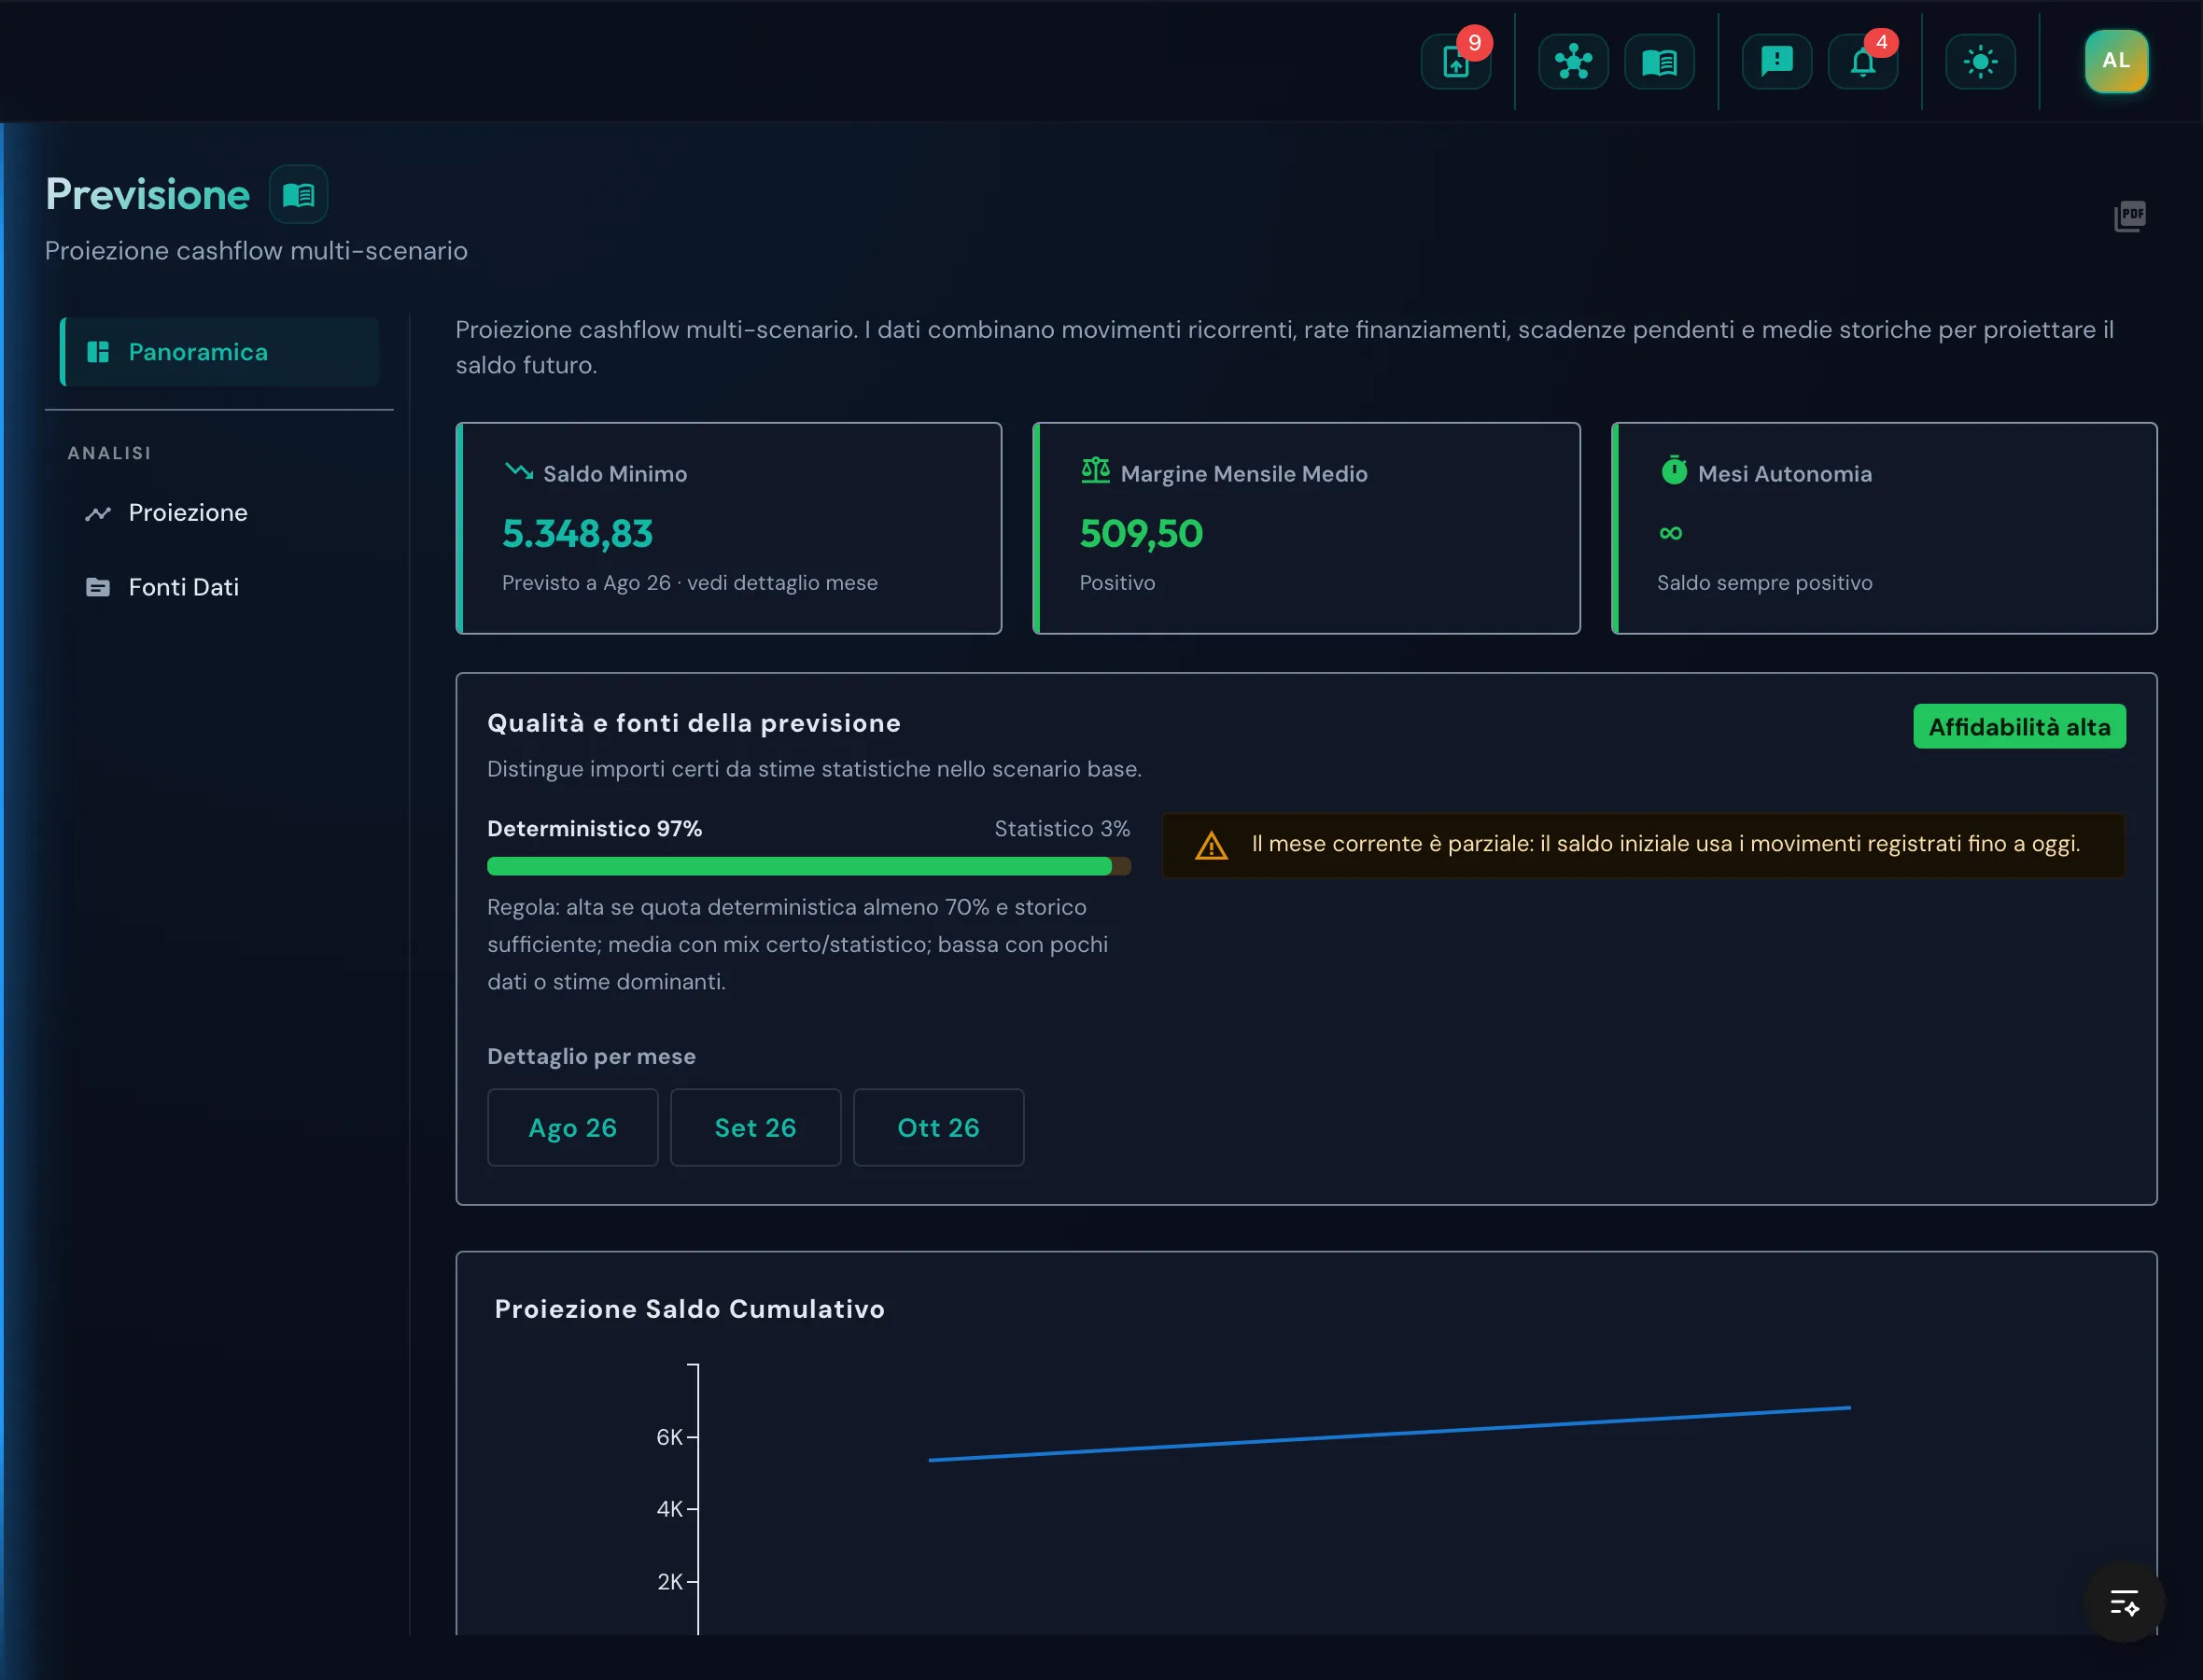Click the 5.348,83 Saldo Minimo value

(x=577, y=534)
